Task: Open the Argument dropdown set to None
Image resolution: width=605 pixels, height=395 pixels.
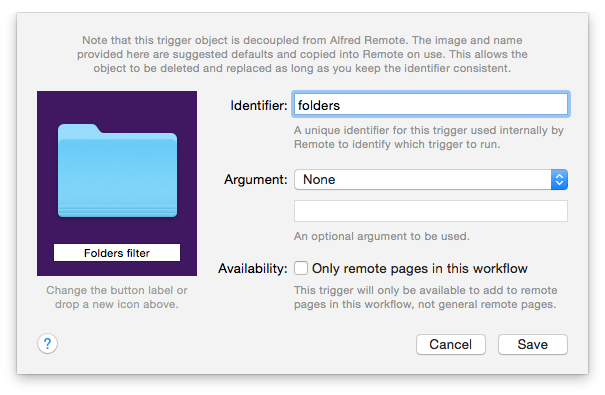Action: pyautogui.click(x=431, y=179)
